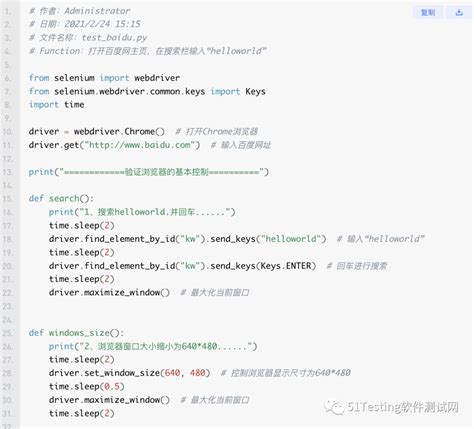Click the 51Testing软件测试网 watermark text

(x=403, y=407)
